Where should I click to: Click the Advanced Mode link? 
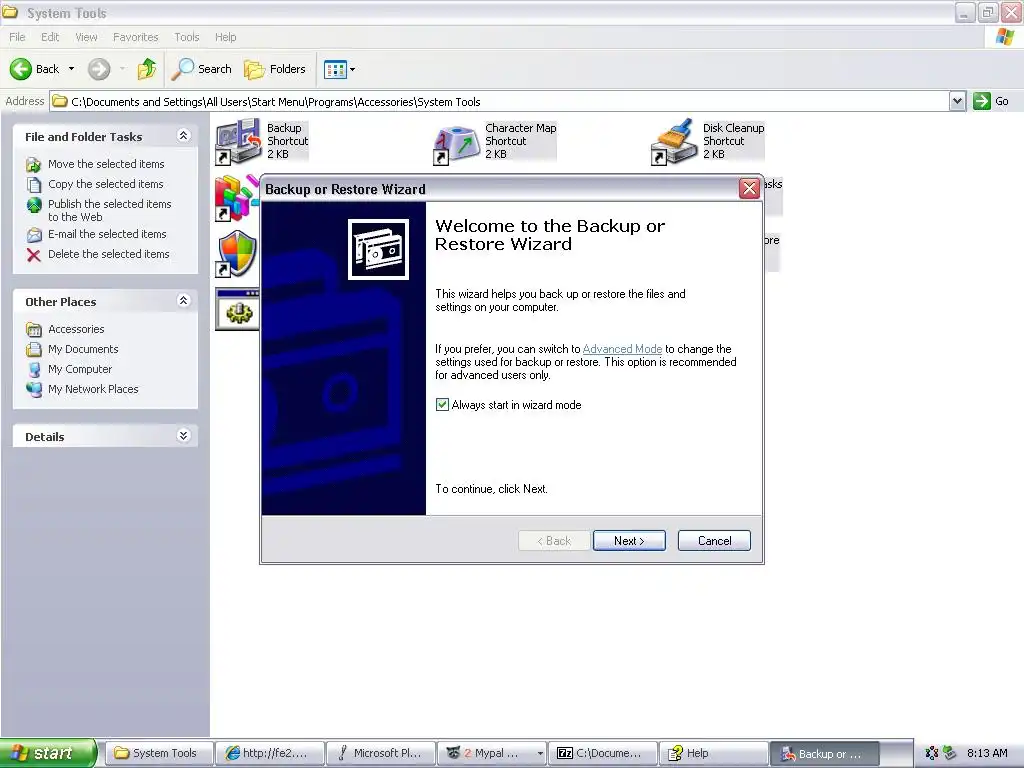622,349
